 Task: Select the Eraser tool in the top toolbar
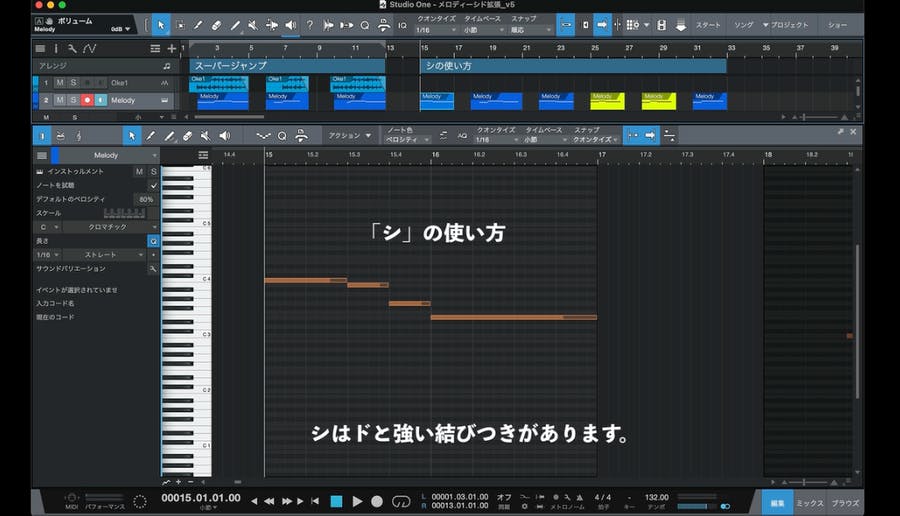click(216, 25)
